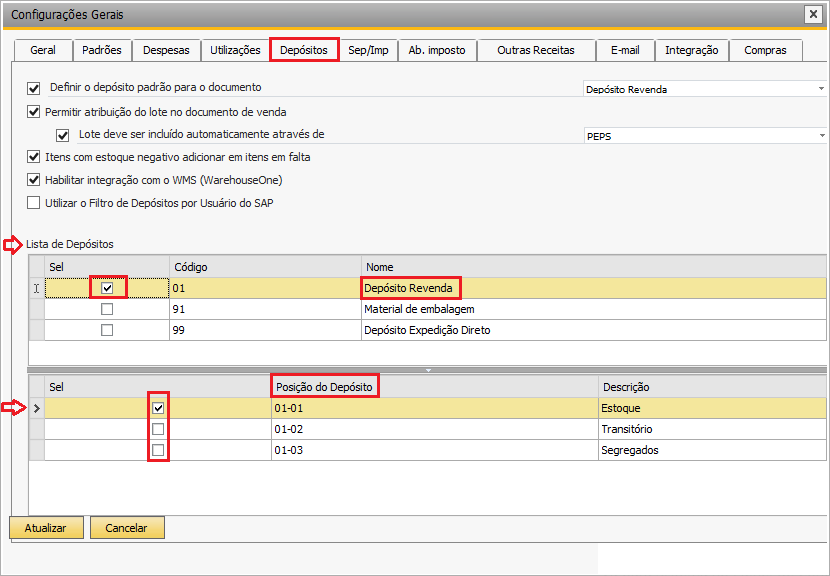Click the row selector for code 91

tap(37, 309)
